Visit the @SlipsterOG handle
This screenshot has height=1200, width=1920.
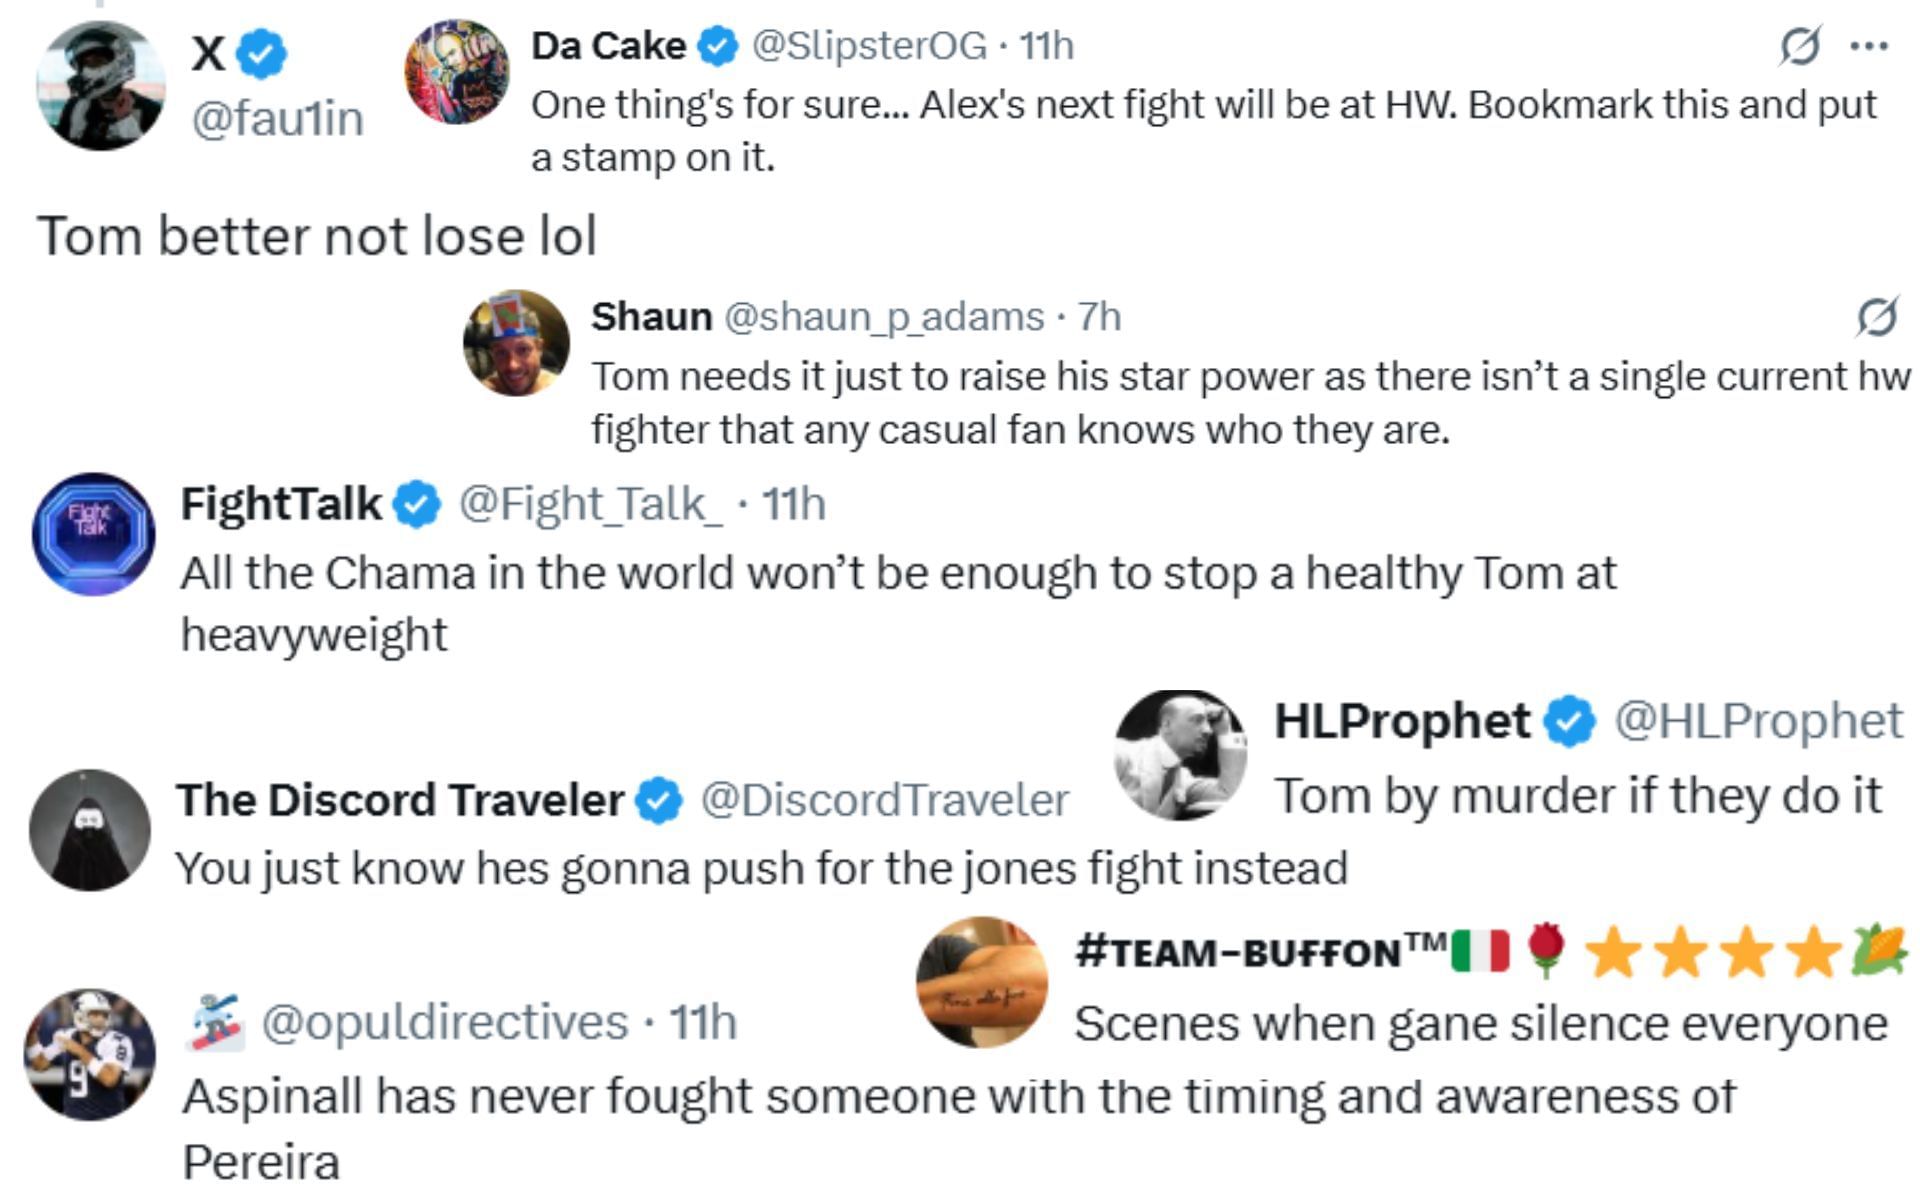tap(868, 46)
